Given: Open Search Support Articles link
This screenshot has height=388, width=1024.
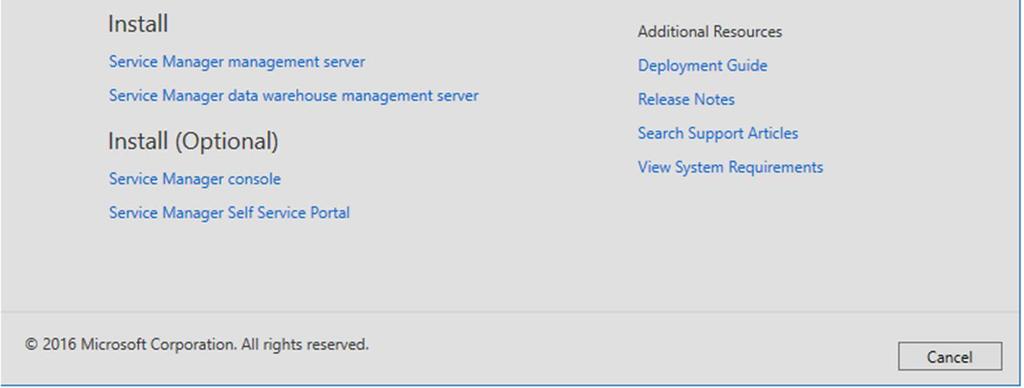Looking at the screenshot, I should pos(718,134).
